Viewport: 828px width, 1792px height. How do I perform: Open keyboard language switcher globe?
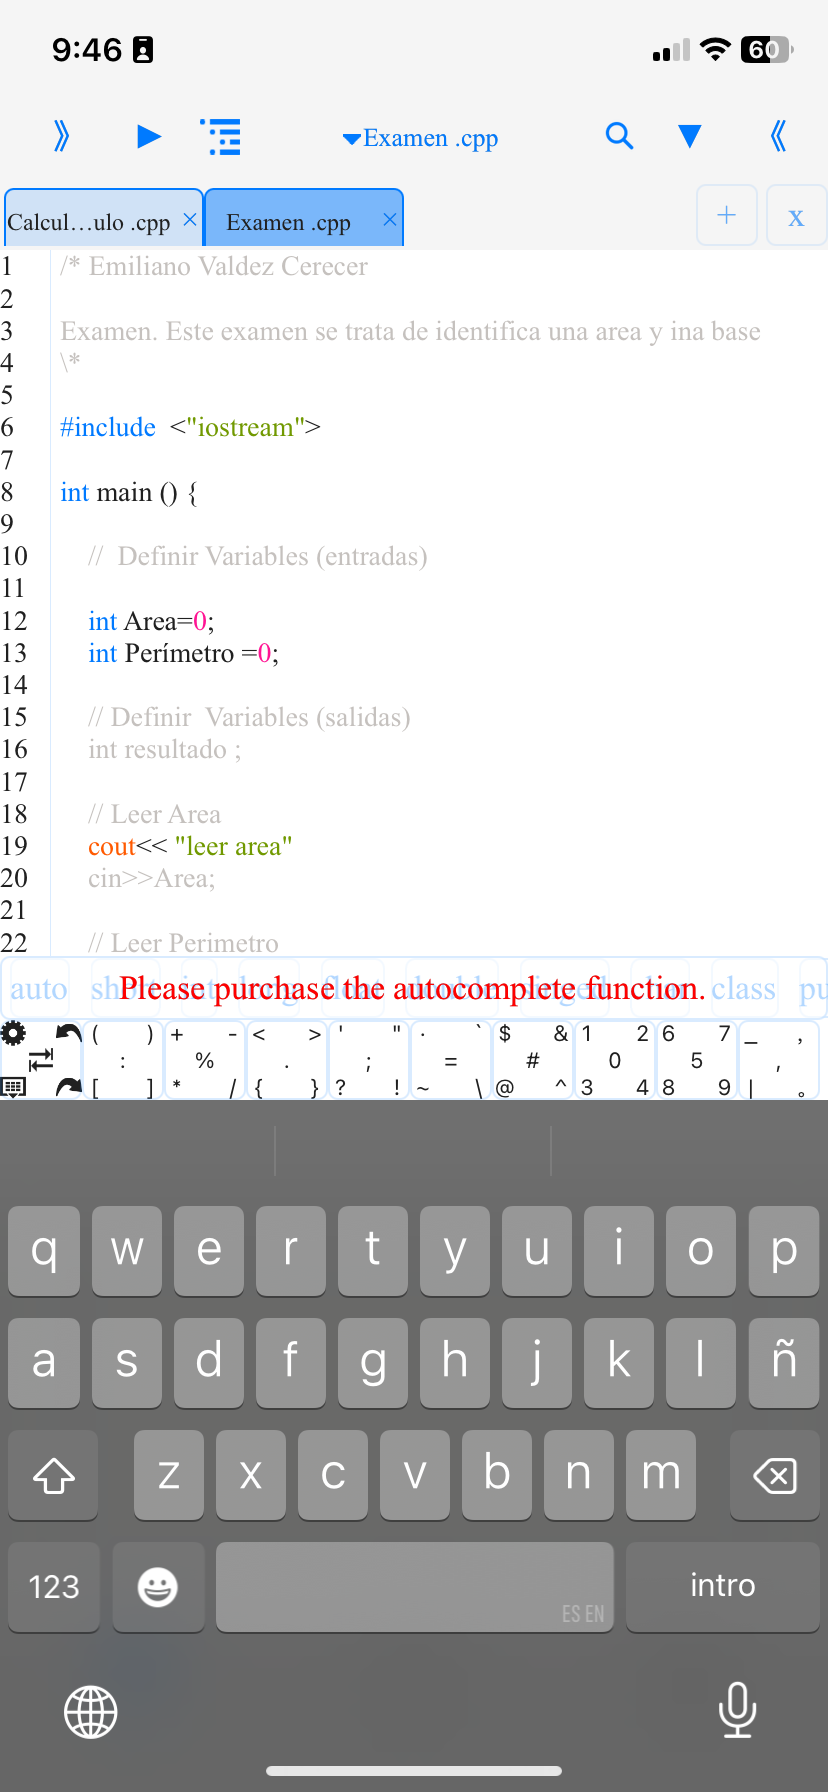pyautogui.click(x=91, y=1711)
